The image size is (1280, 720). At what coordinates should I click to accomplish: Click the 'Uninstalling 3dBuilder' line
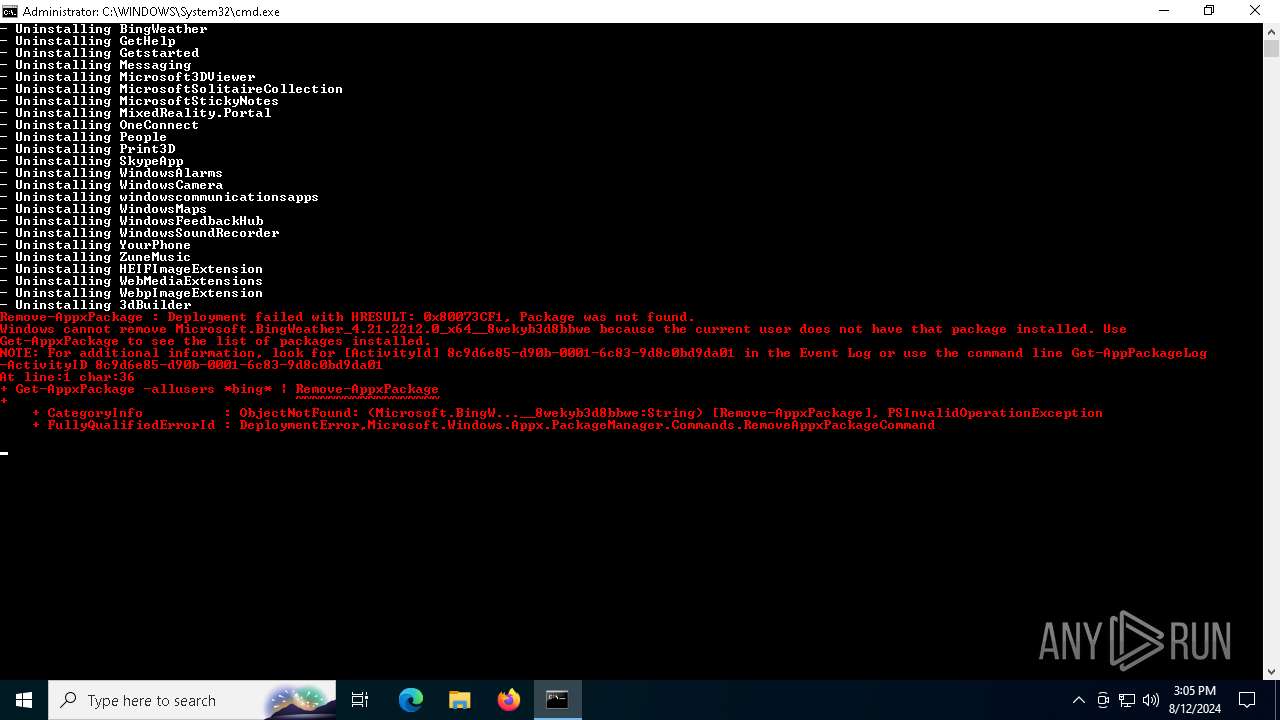[96, 305]
